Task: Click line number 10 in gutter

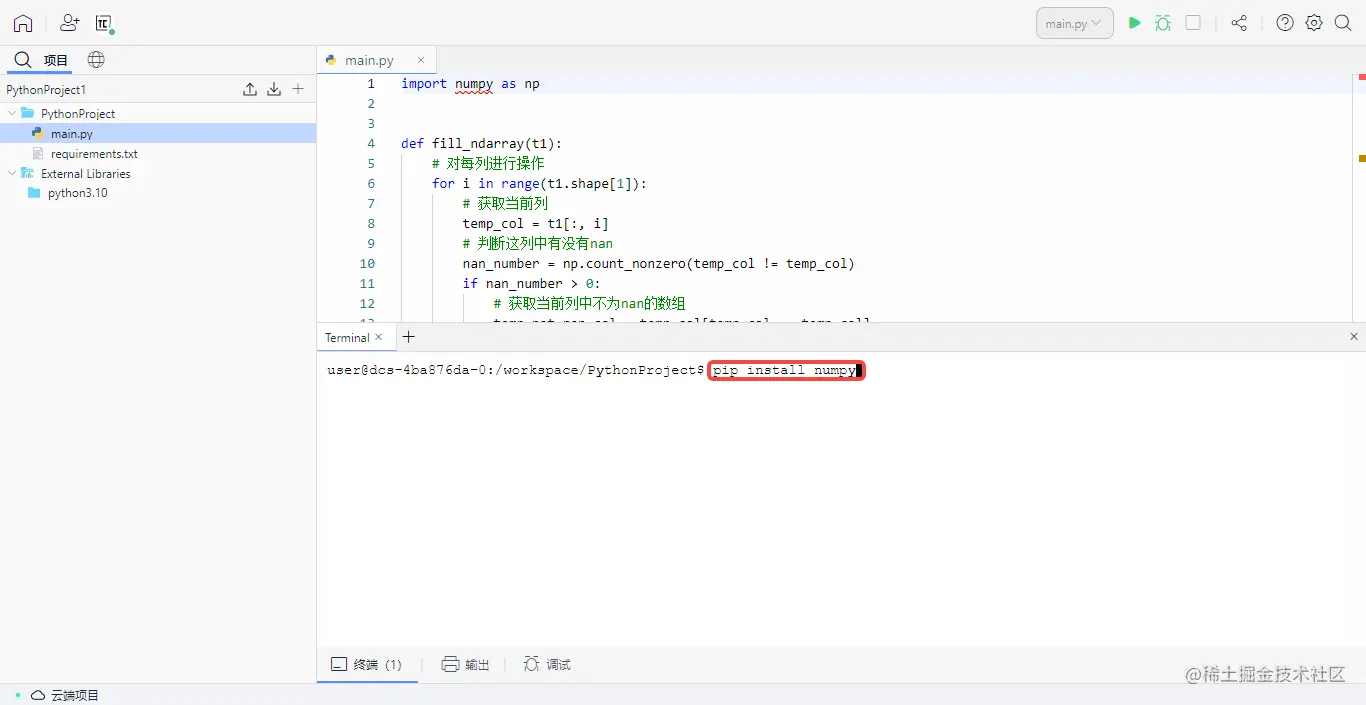Action: tap(367, 263)
